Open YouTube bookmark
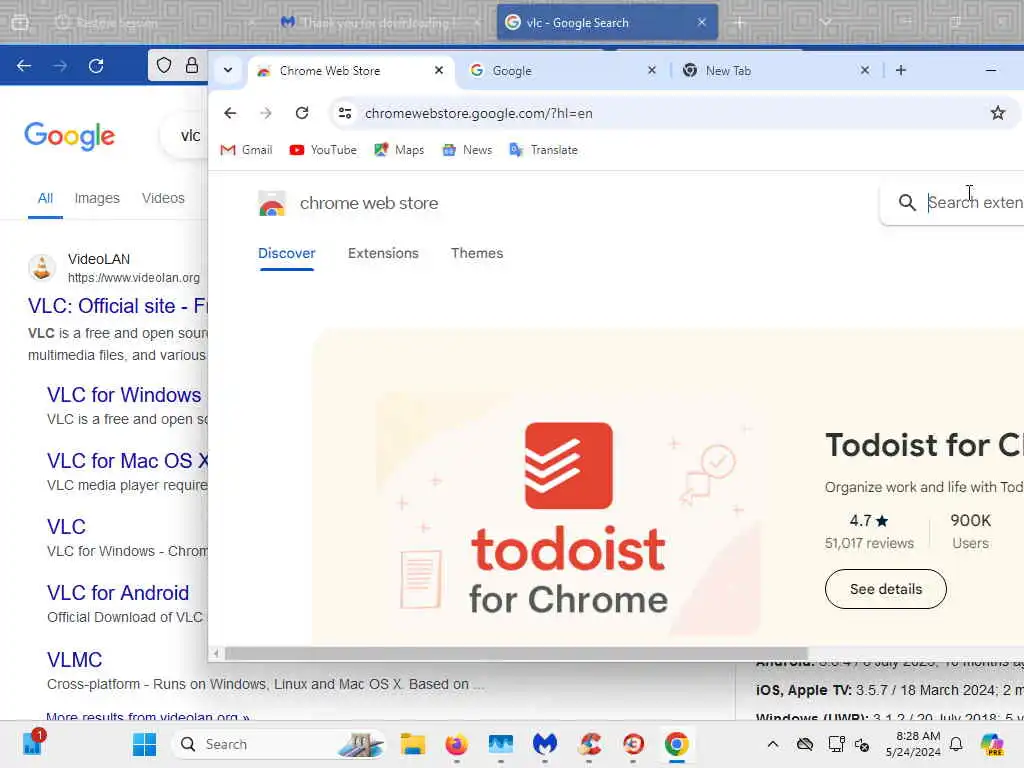The height and width of the screenshot is (768, 1024). pos(323,150)
